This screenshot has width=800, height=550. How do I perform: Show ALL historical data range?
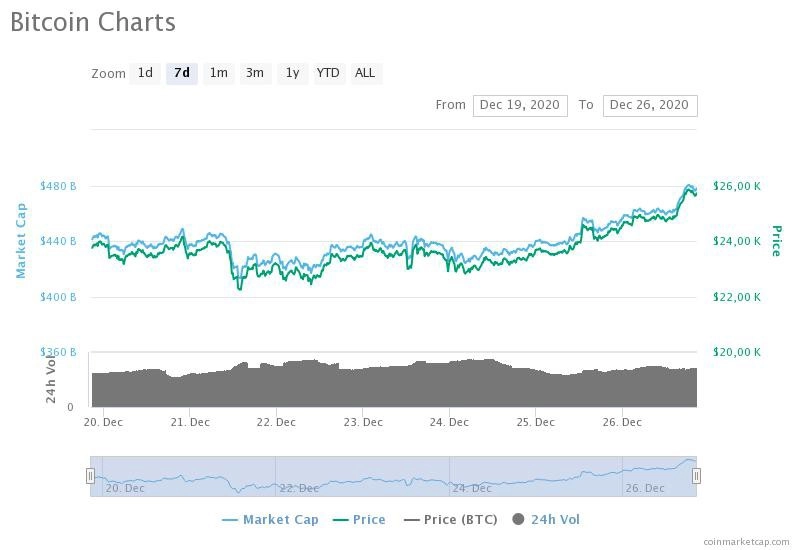(365, 73)
